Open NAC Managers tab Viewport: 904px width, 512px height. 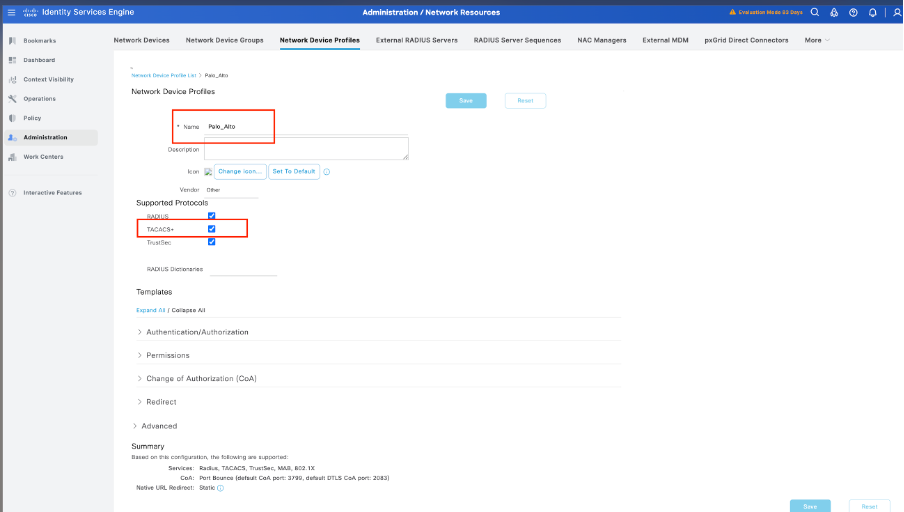(x=602, y=40)
